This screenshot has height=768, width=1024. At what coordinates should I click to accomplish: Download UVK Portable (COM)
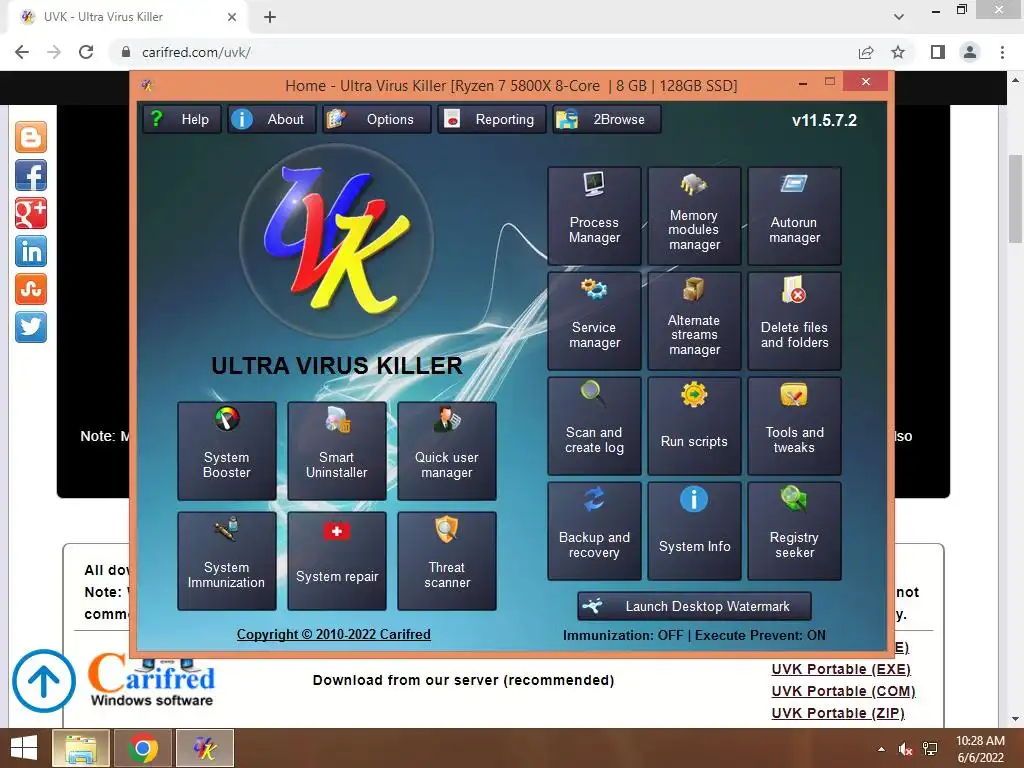pyautogui.click(x=843, y=691)
